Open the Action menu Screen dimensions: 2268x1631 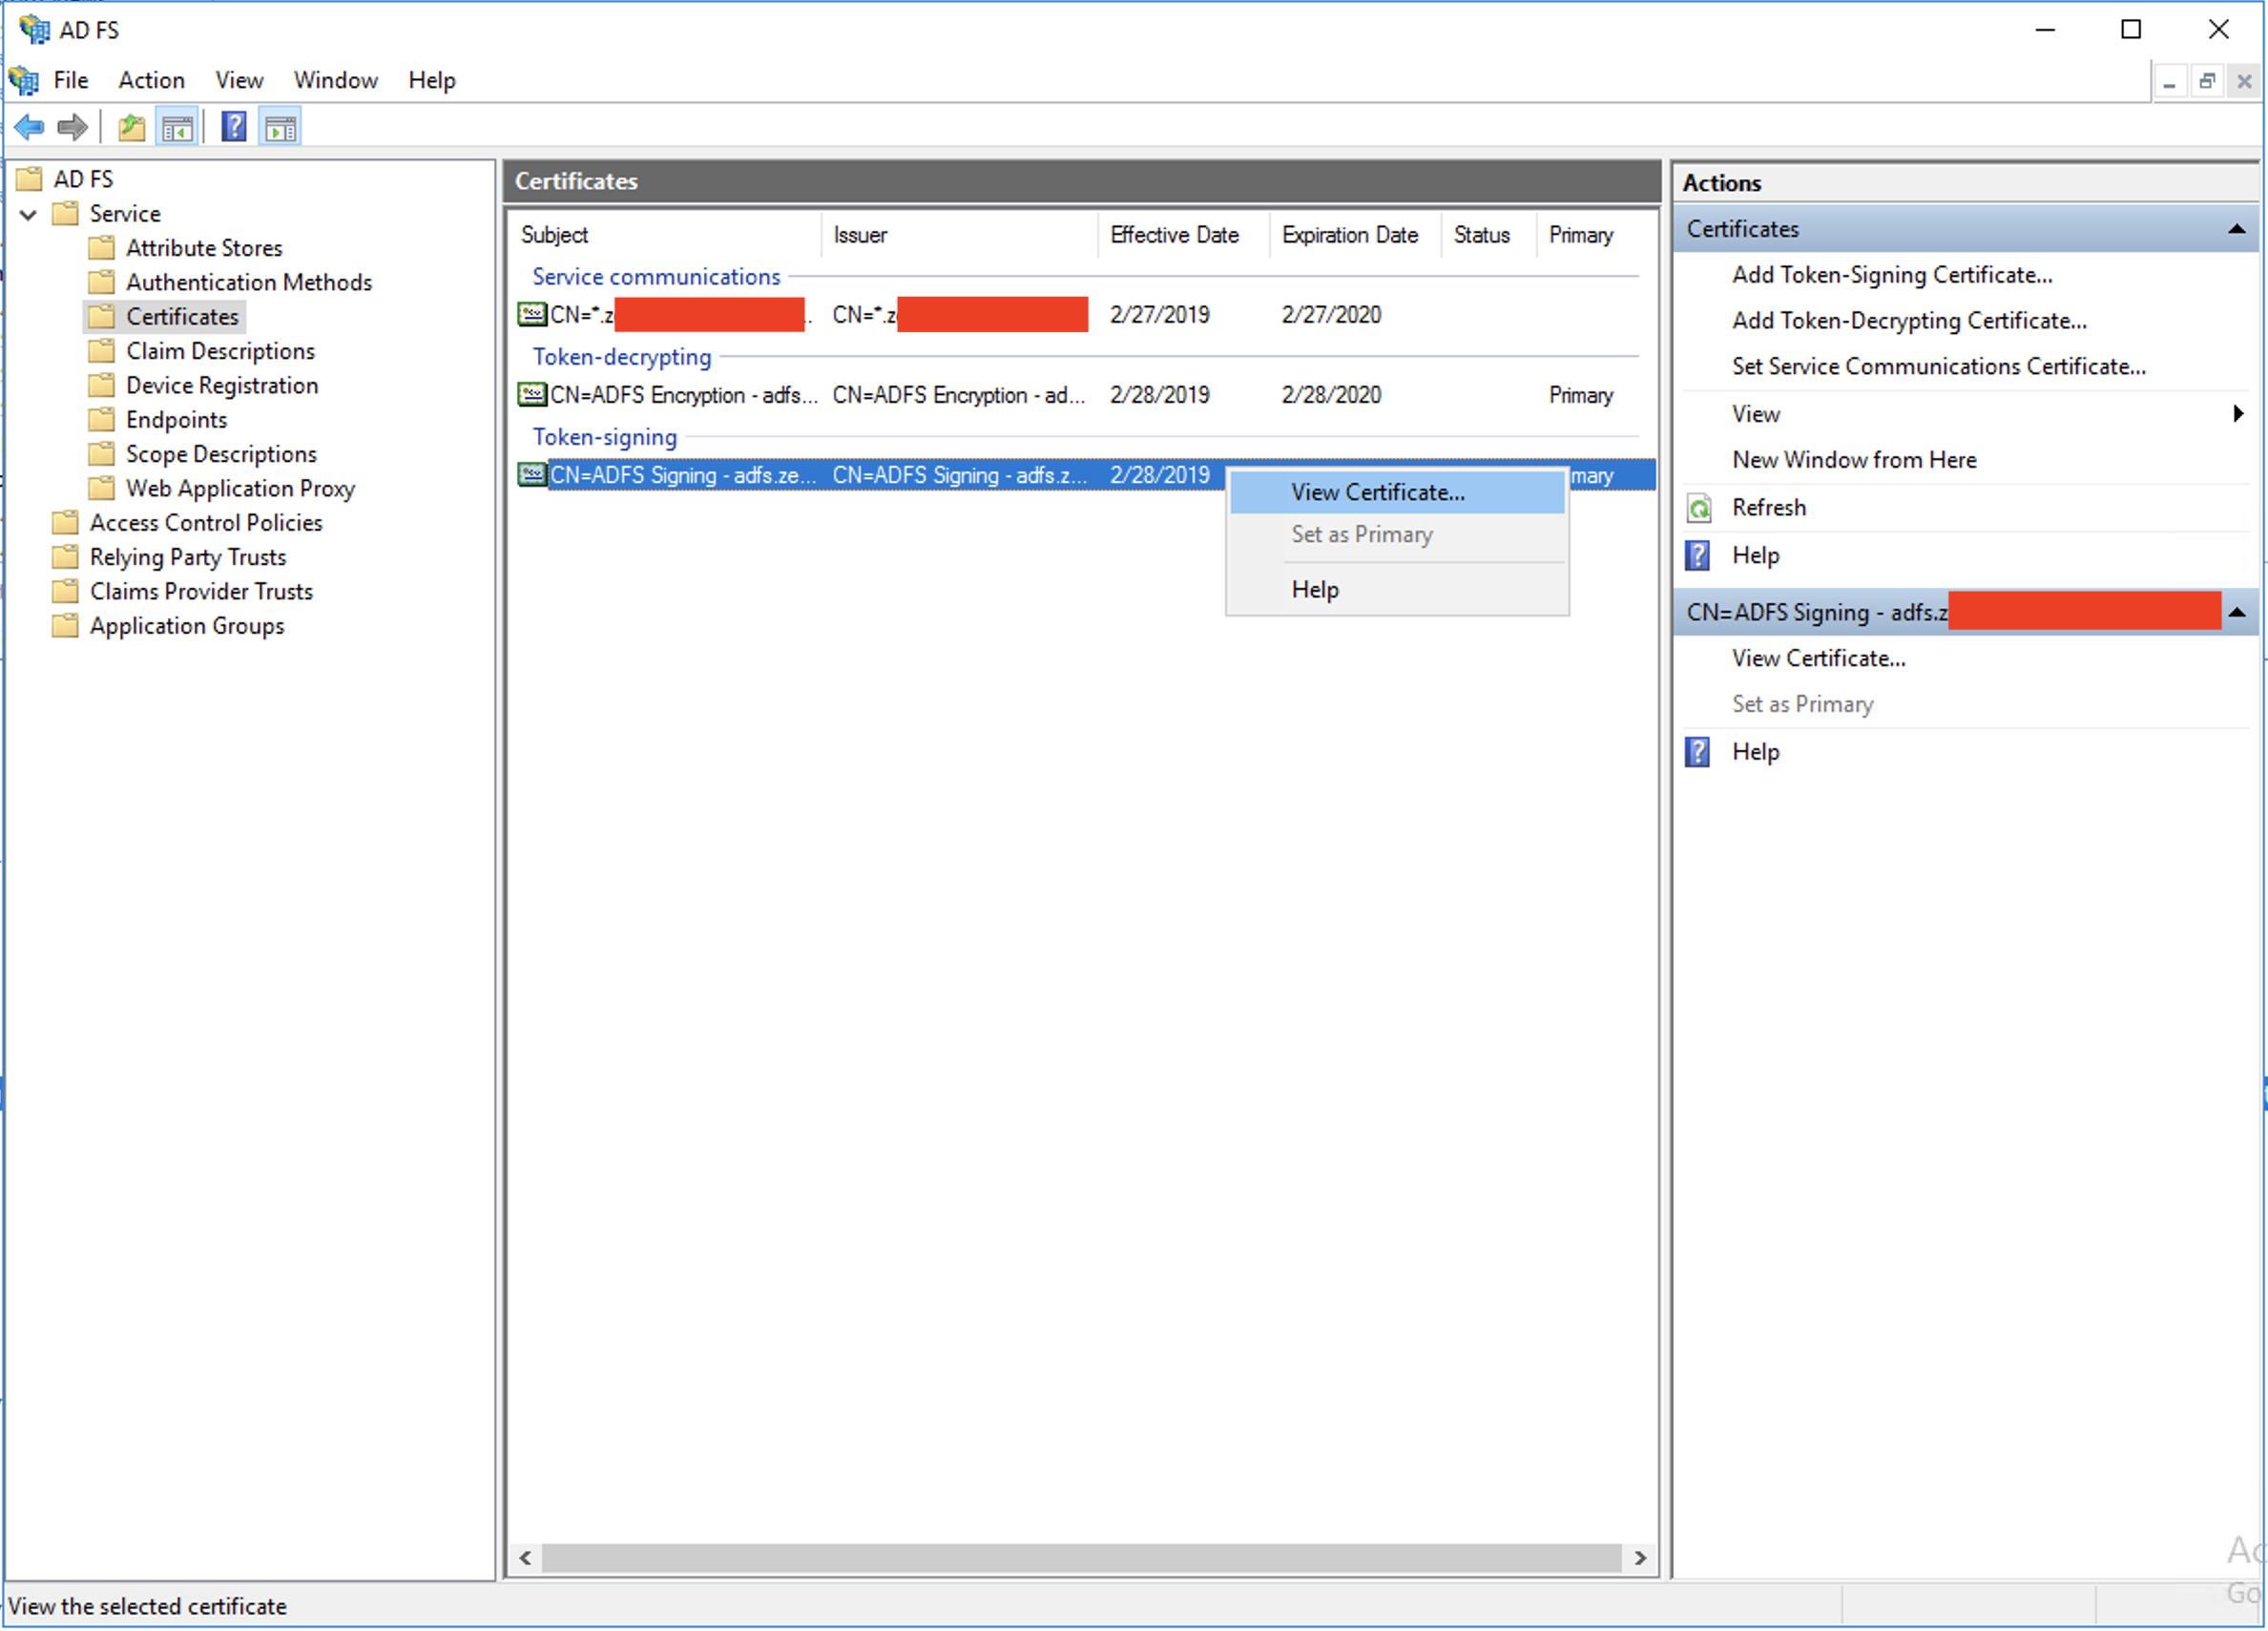click(151, 80)
